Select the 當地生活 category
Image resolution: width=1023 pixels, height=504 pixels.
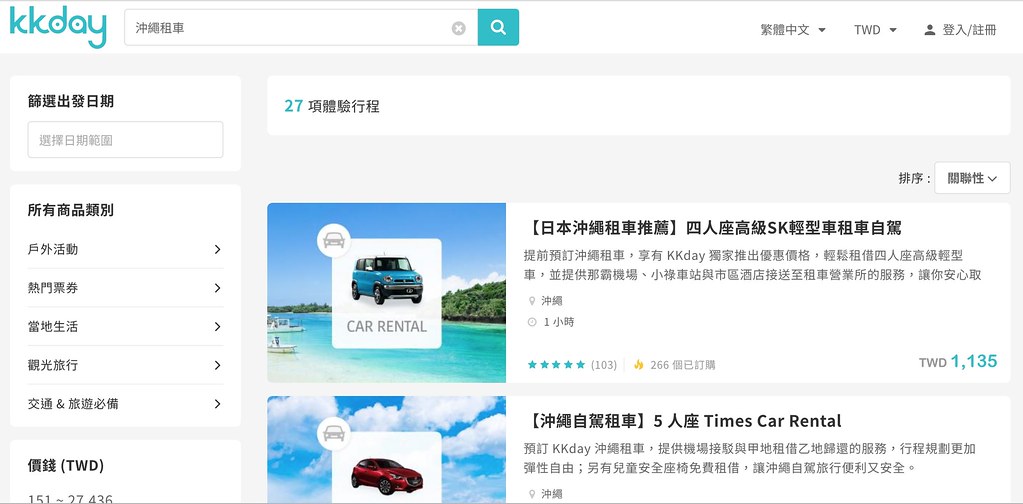(125, 327)
